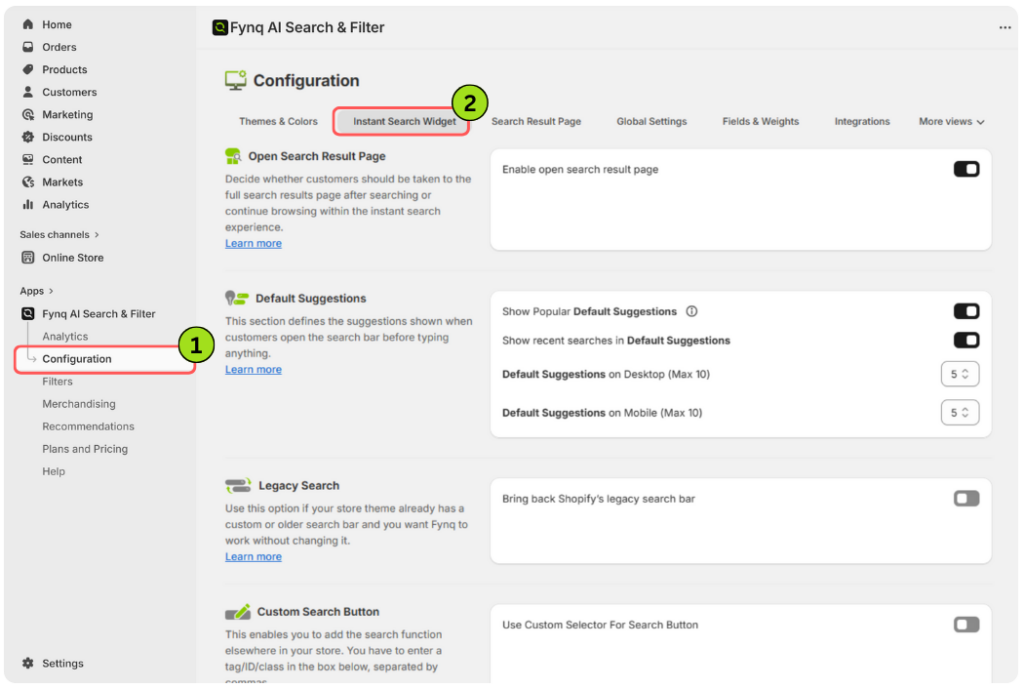Click the Fynq logo in page header

point(220,27)
